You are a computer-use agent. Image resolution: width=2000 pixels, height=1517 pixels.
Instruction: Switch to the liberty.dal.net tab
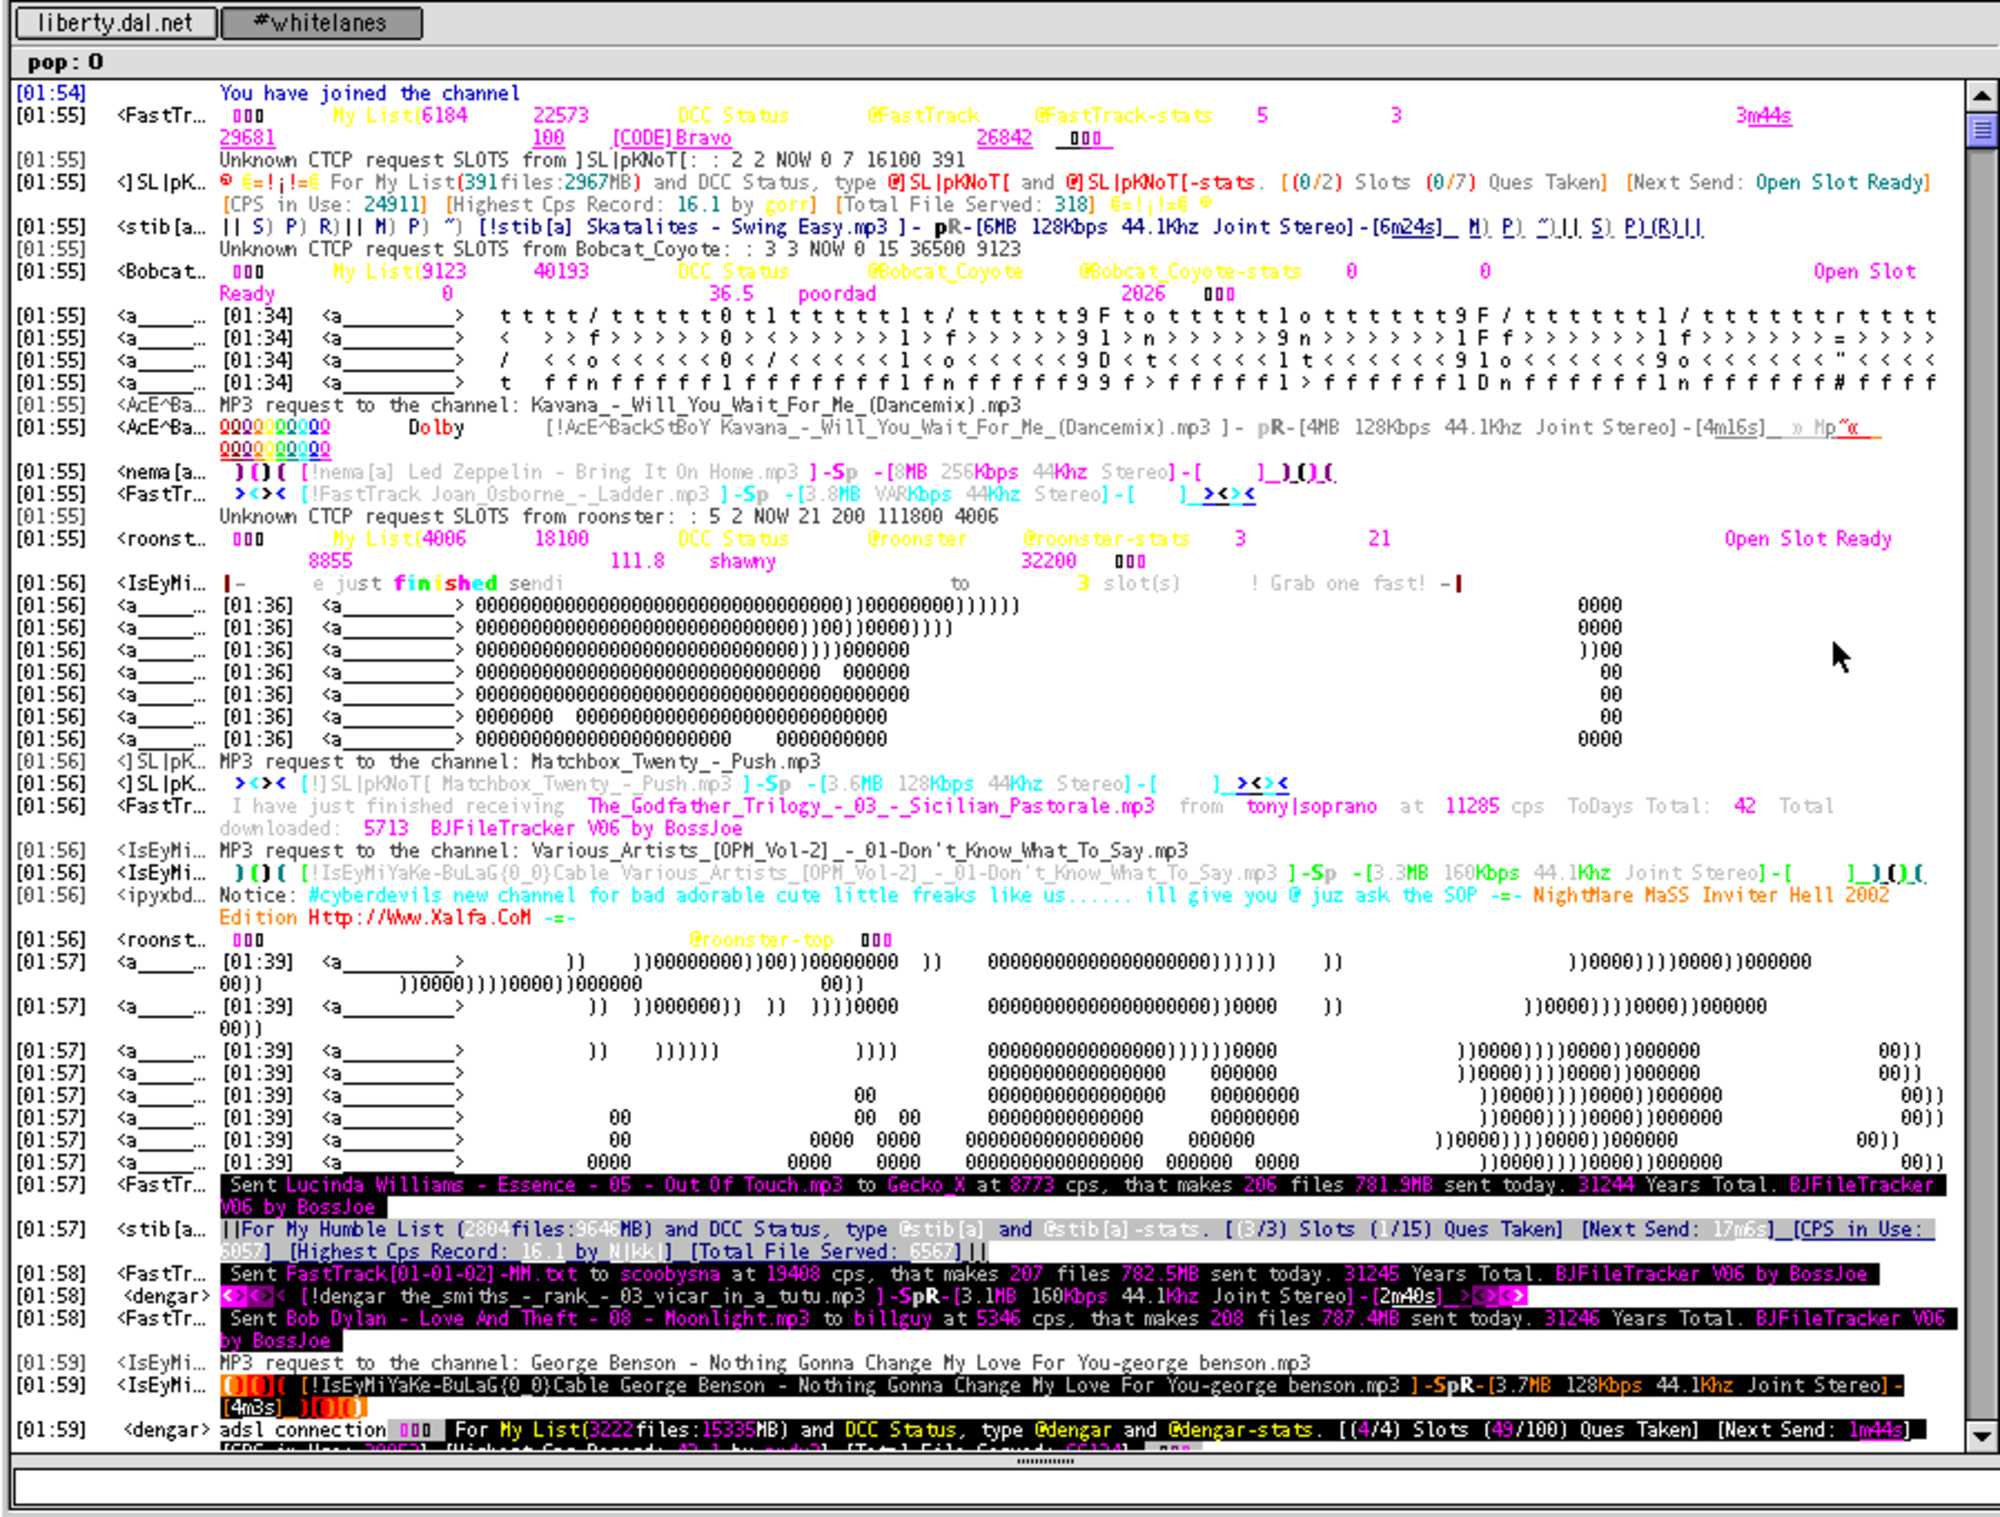[x=115, y=22]
